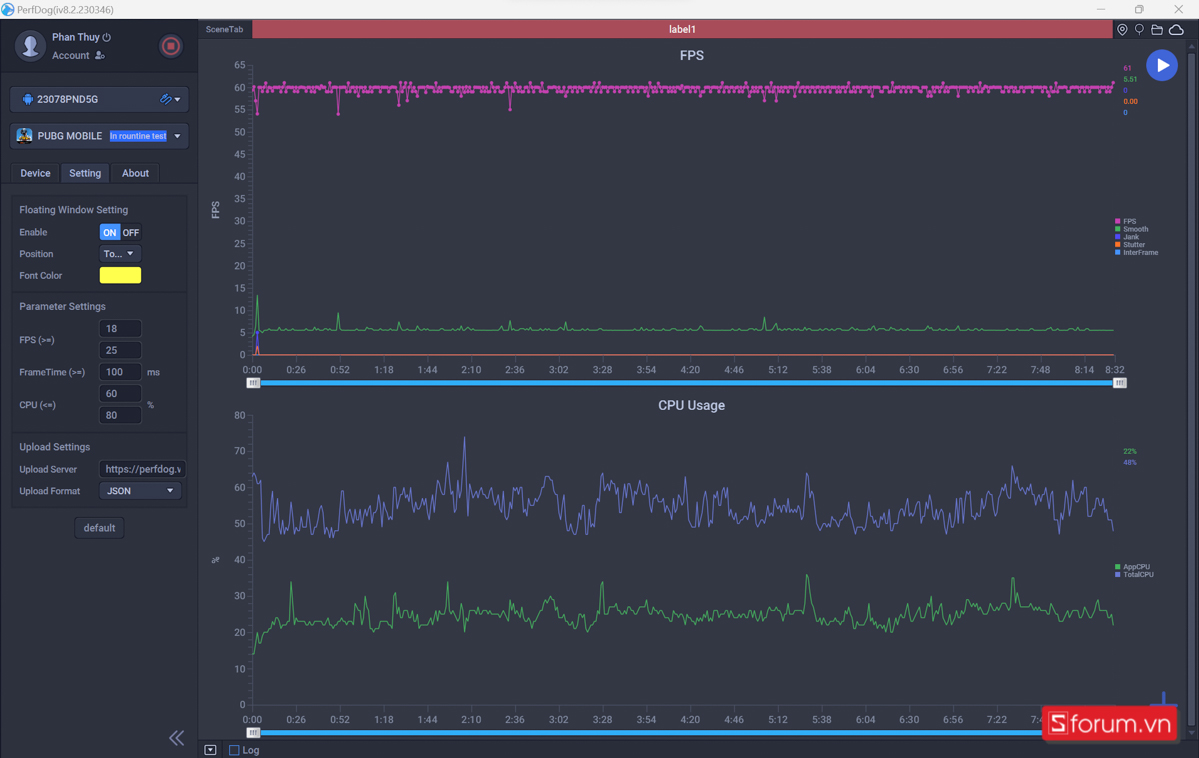Screen dimensions: 1199x758
Task: Click the Upload Server URL field
Action: pyautogui.click(x=142, y=469)
